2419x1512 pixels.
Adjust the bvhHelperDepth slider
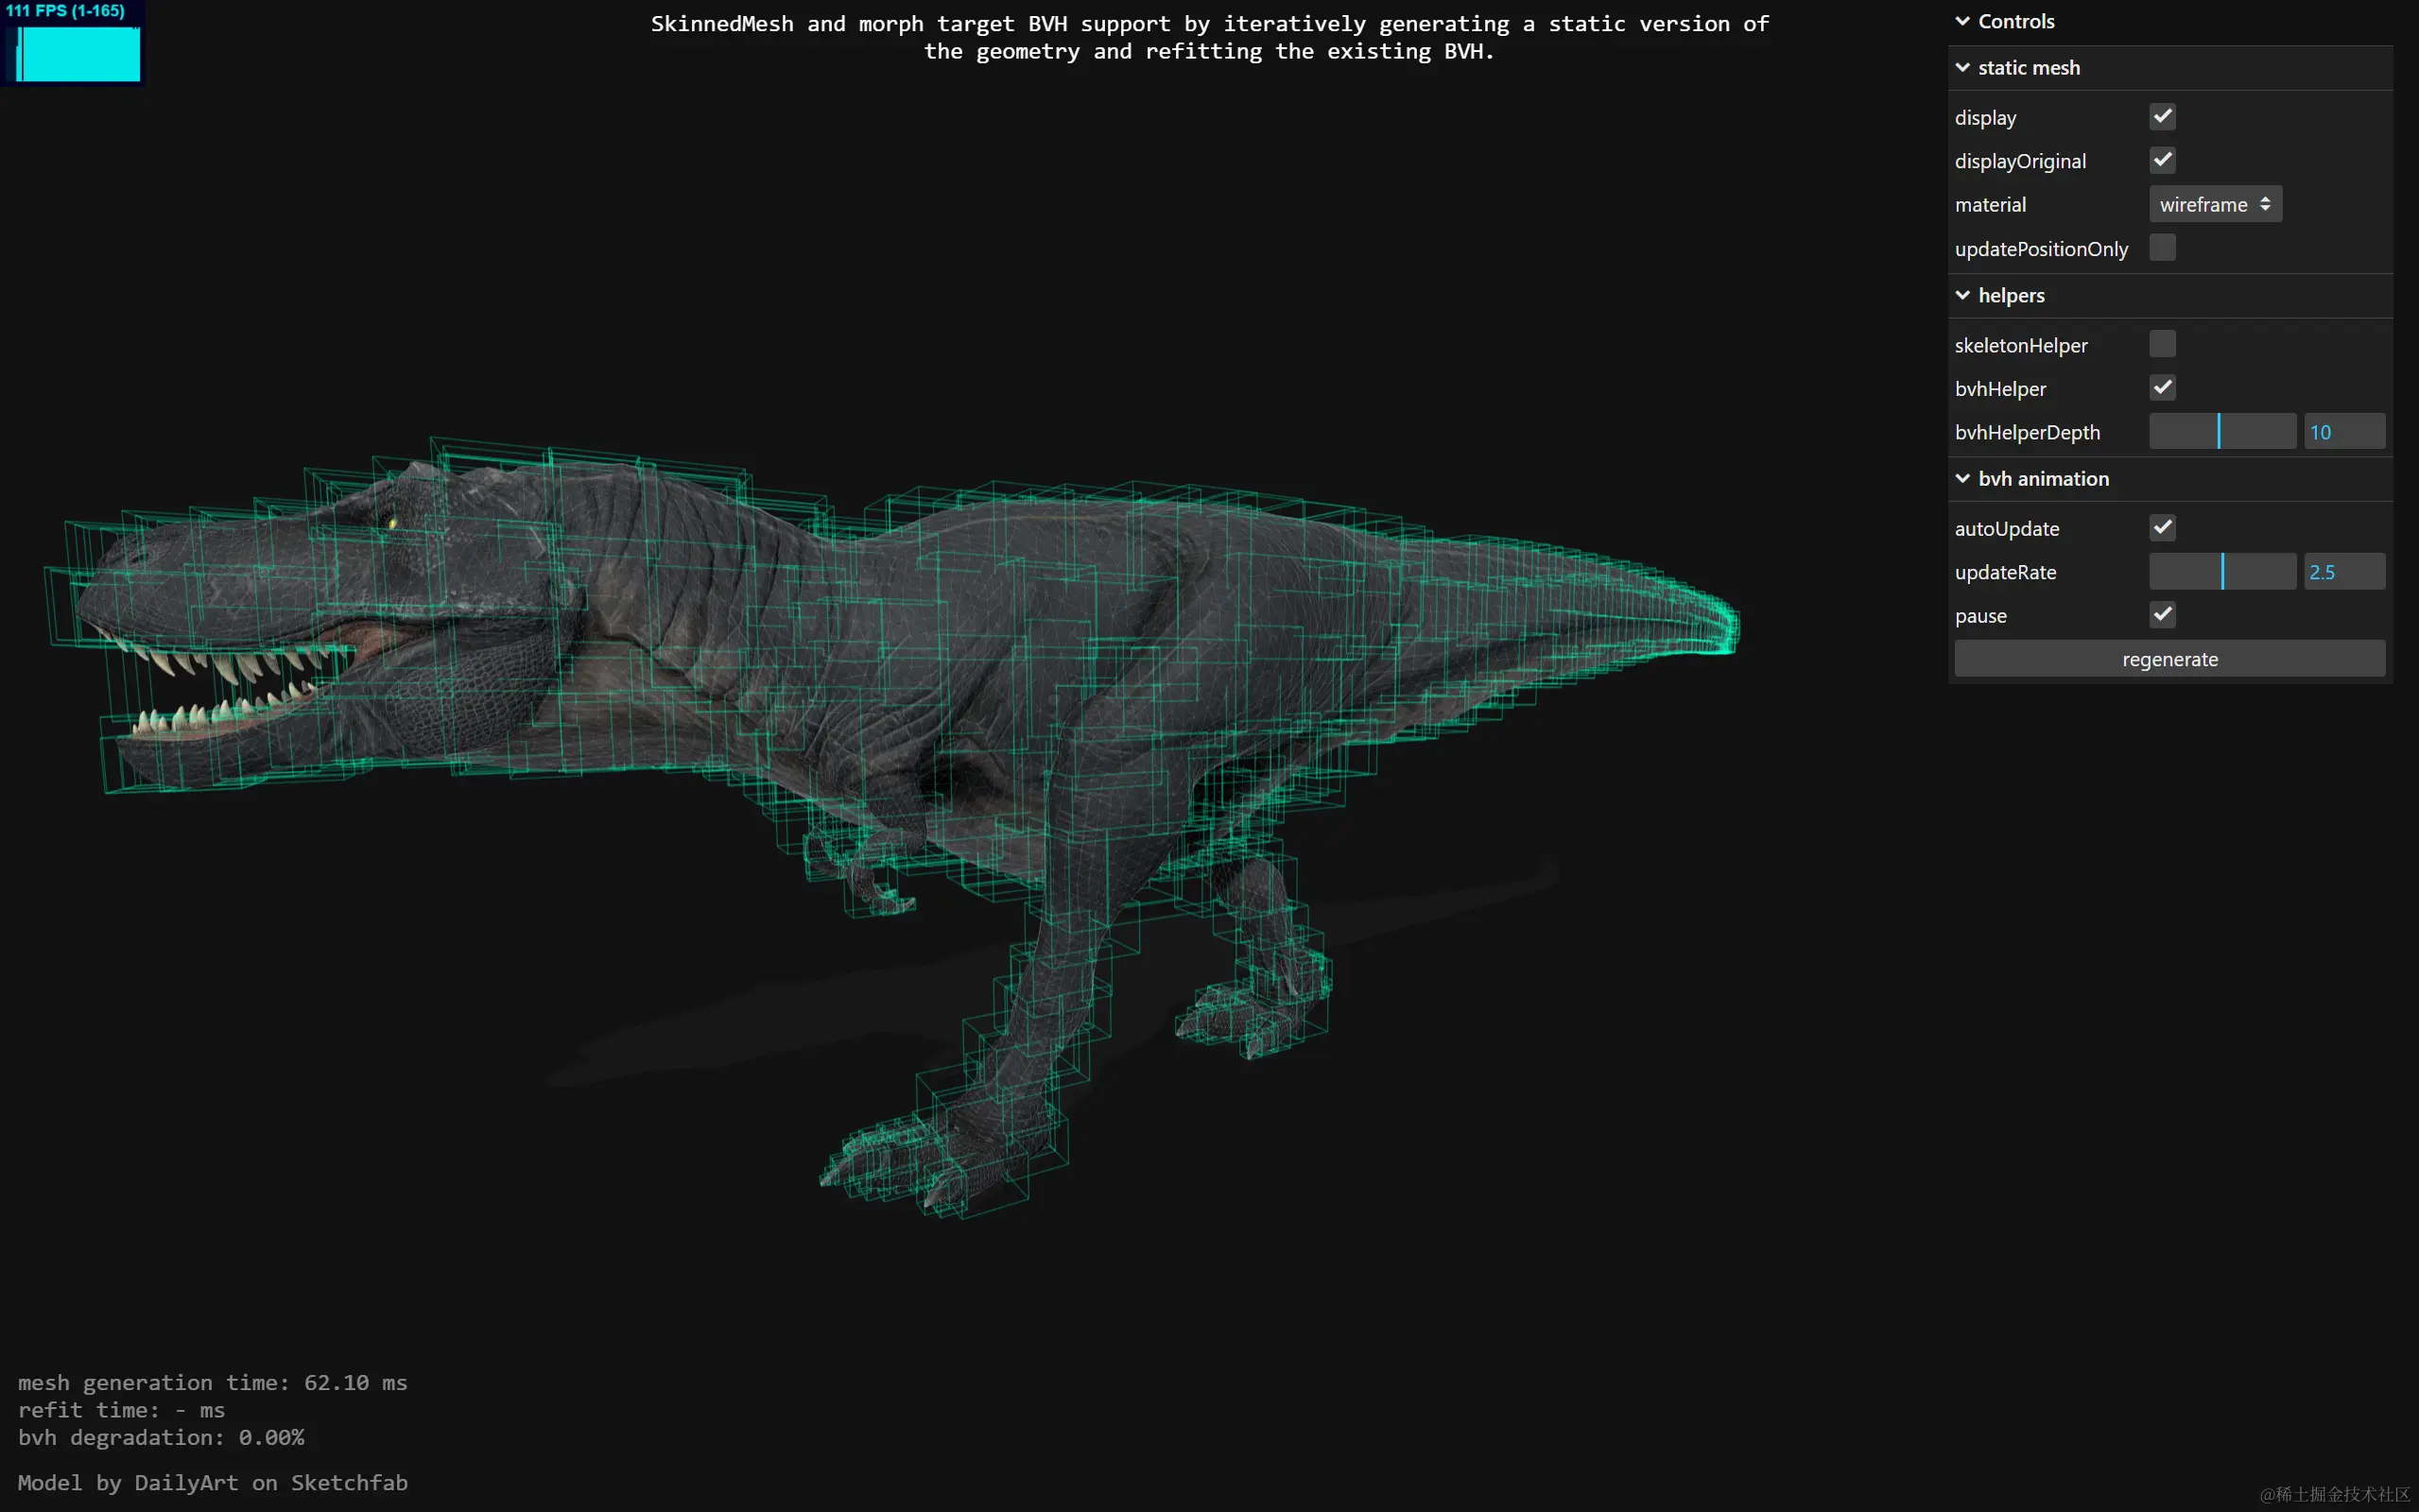coord(2222,432)
